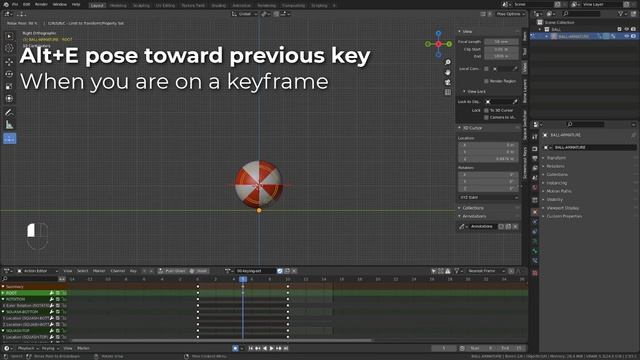The image size is (640, 360).
Task: Switch orthographic/perspective grid icon in viewport
Action: coord(448,92)
